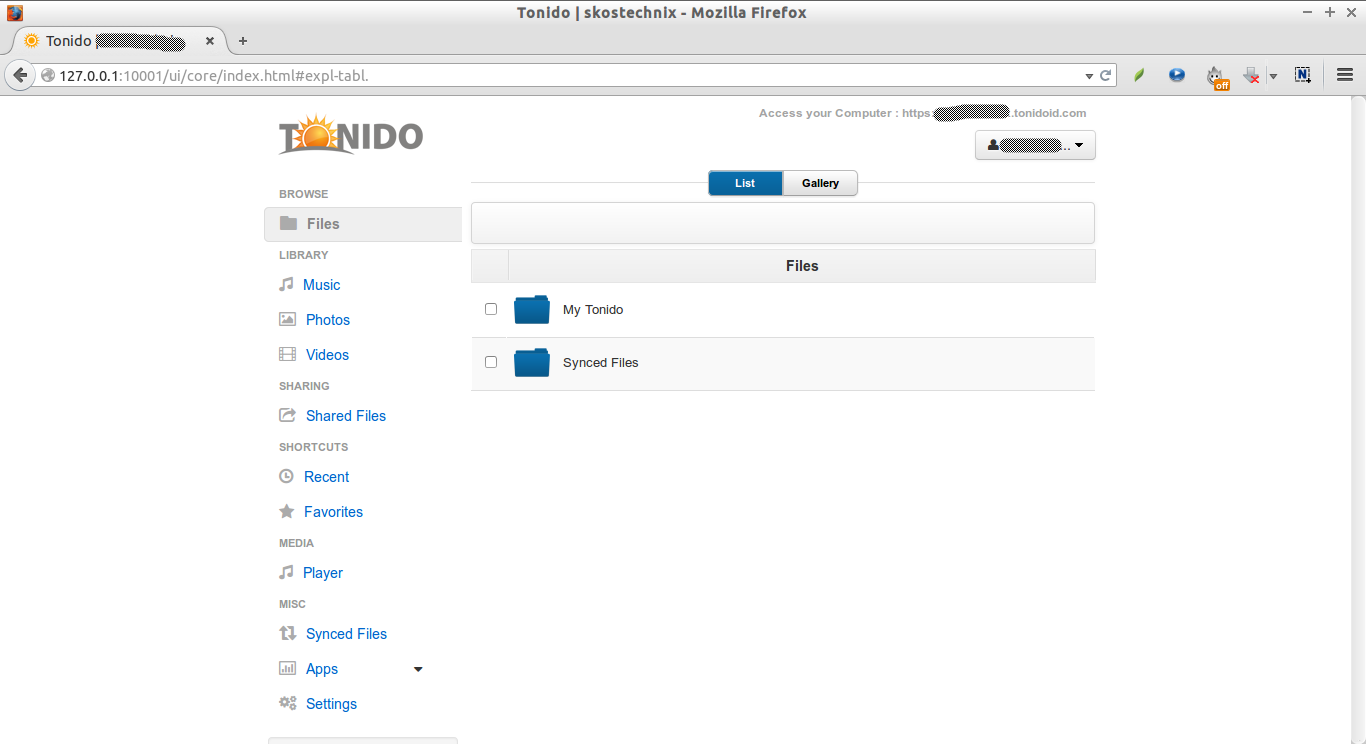Switch to Gallery view tab
The image size is (1366, 744).
820,183
